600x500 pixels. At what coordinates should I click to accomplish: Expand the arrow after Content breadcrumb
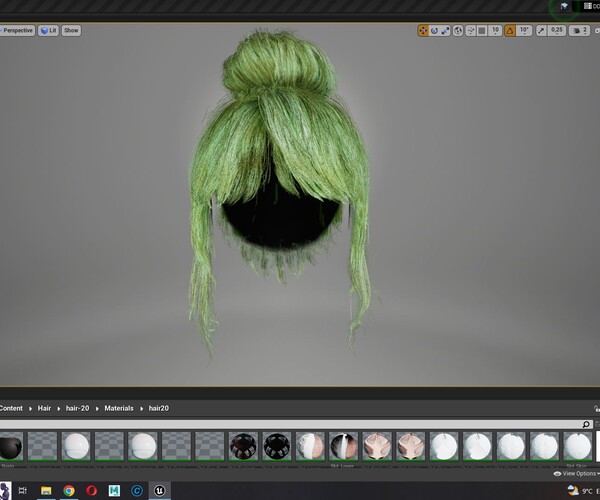tap(30, 409)
